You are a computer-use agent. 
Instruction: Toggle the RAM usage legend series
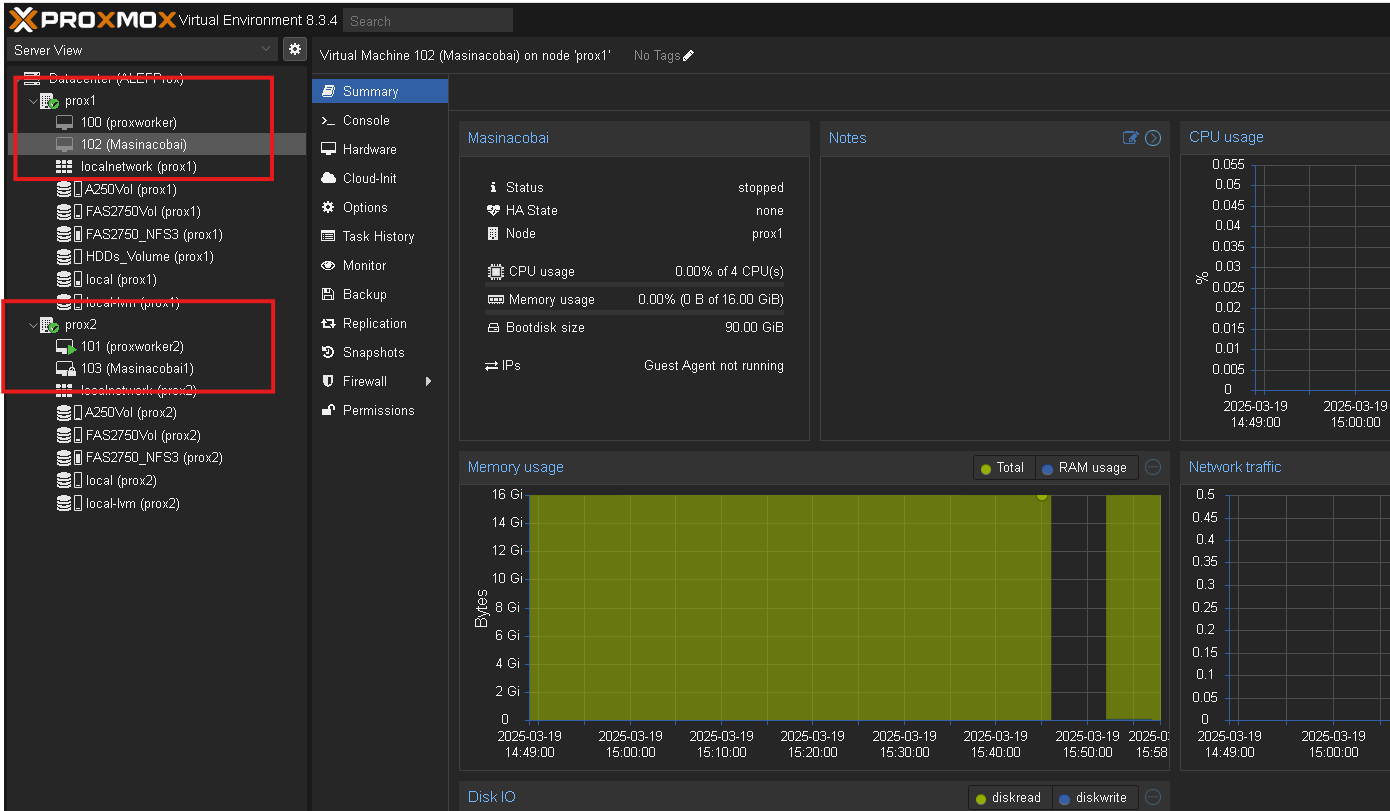1085,467
